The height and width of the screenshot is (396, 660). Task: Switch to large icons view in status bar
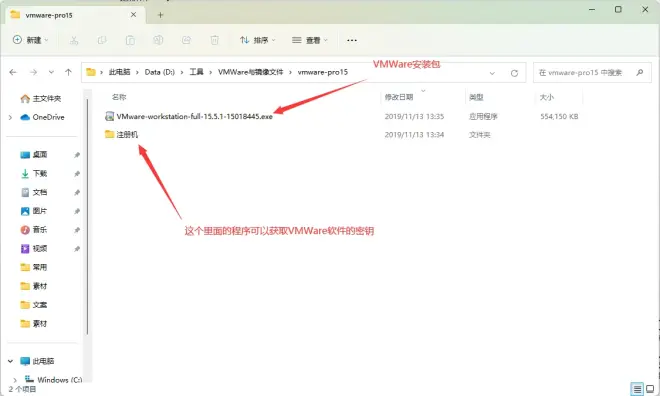[650, 389]
